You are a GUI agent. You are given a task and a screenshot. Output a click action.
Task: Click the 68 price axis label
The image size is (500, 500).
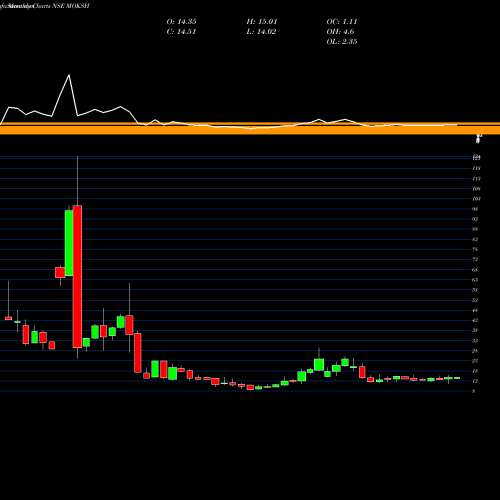click(x=476, y=270)
